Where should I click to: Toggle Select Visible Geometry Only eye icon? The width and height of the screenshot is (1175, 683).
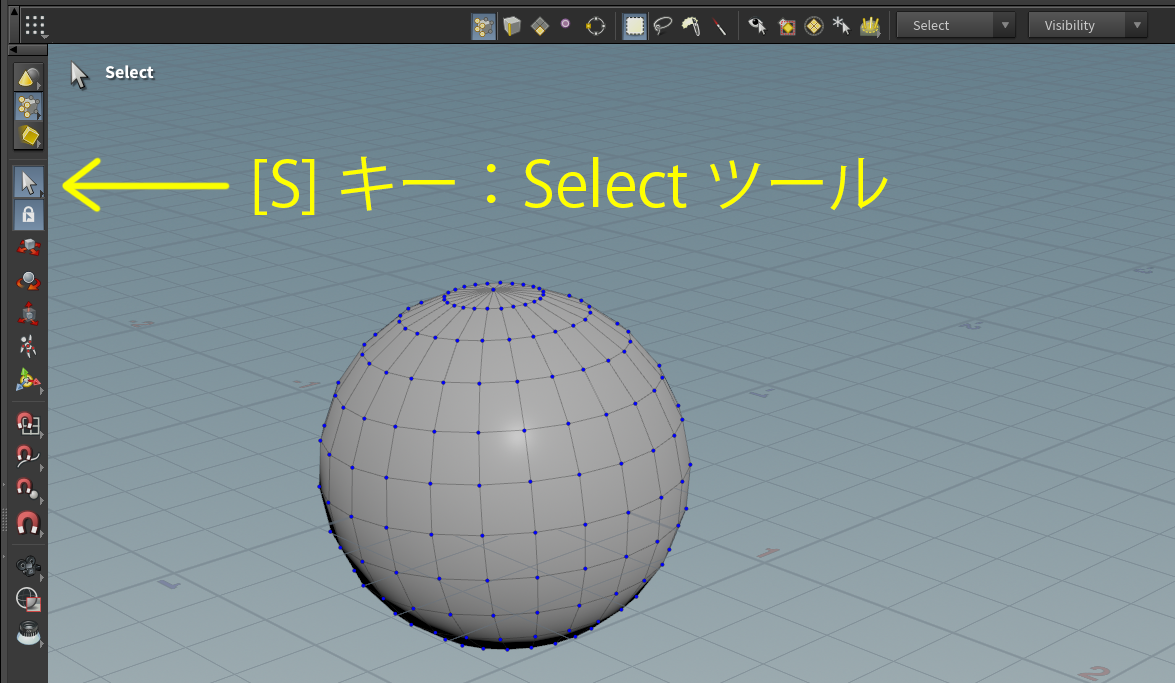click(757, 26)
